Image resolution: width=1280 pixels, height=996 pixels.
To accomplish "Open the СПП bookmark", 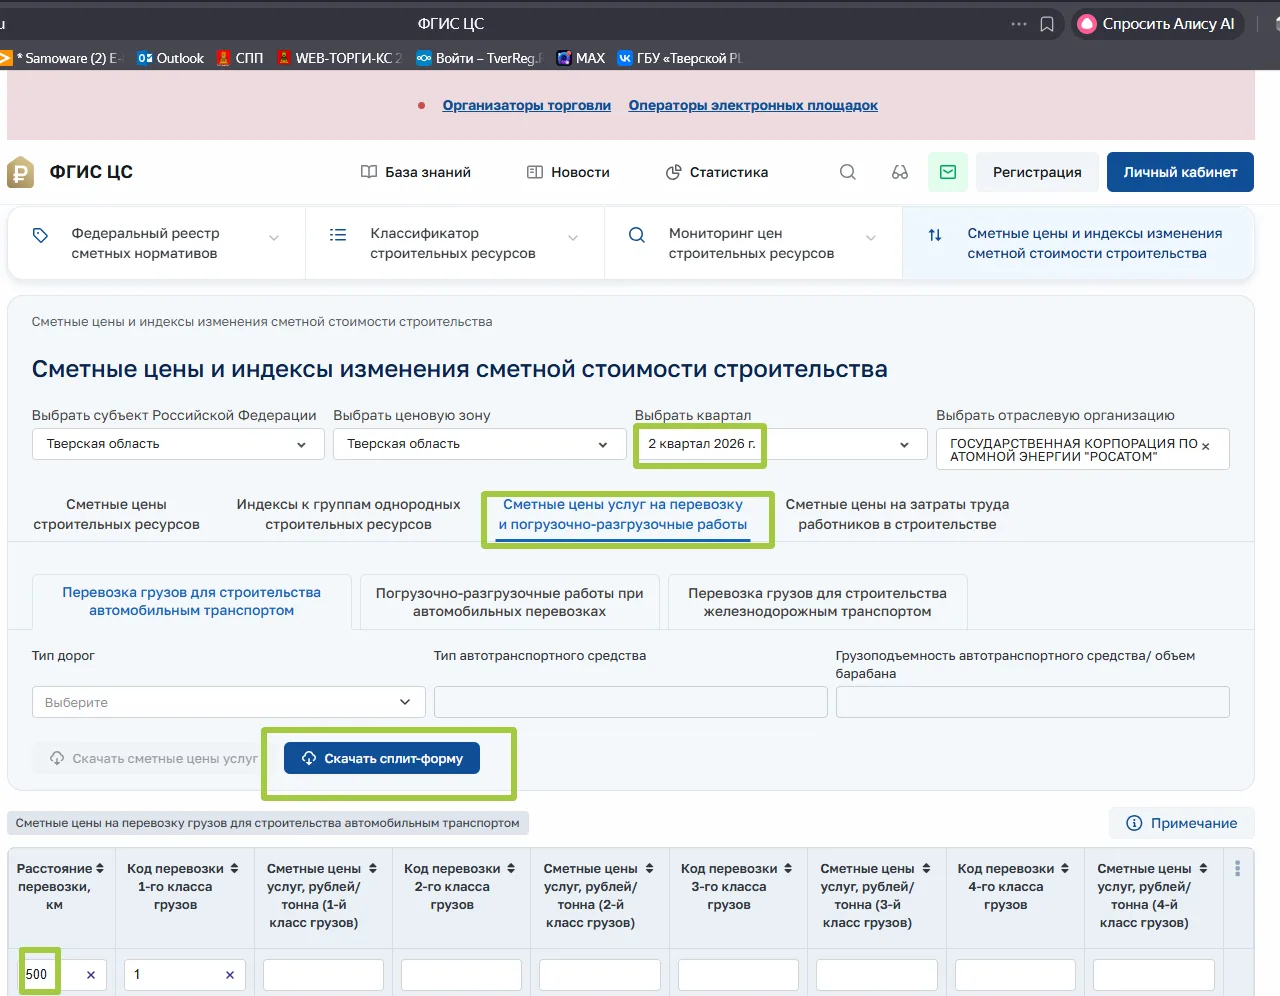I will click(x=241, y=58).
